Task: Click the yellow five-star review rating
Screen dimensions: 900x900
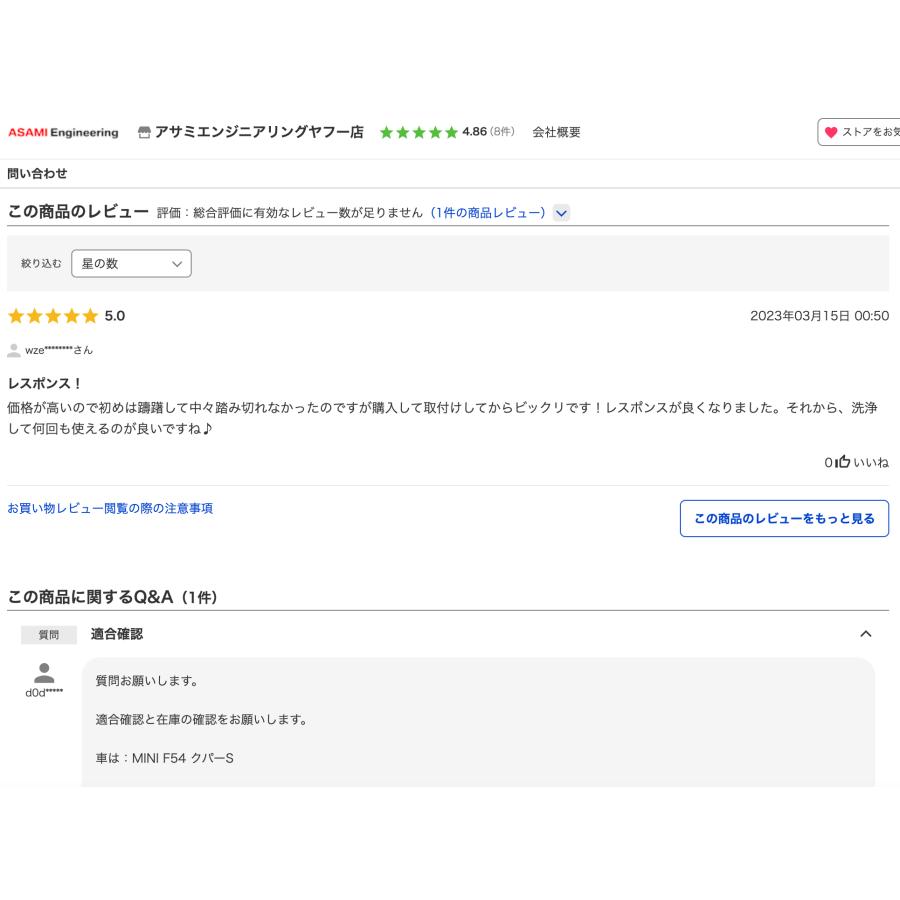Action: pos(53,316)
